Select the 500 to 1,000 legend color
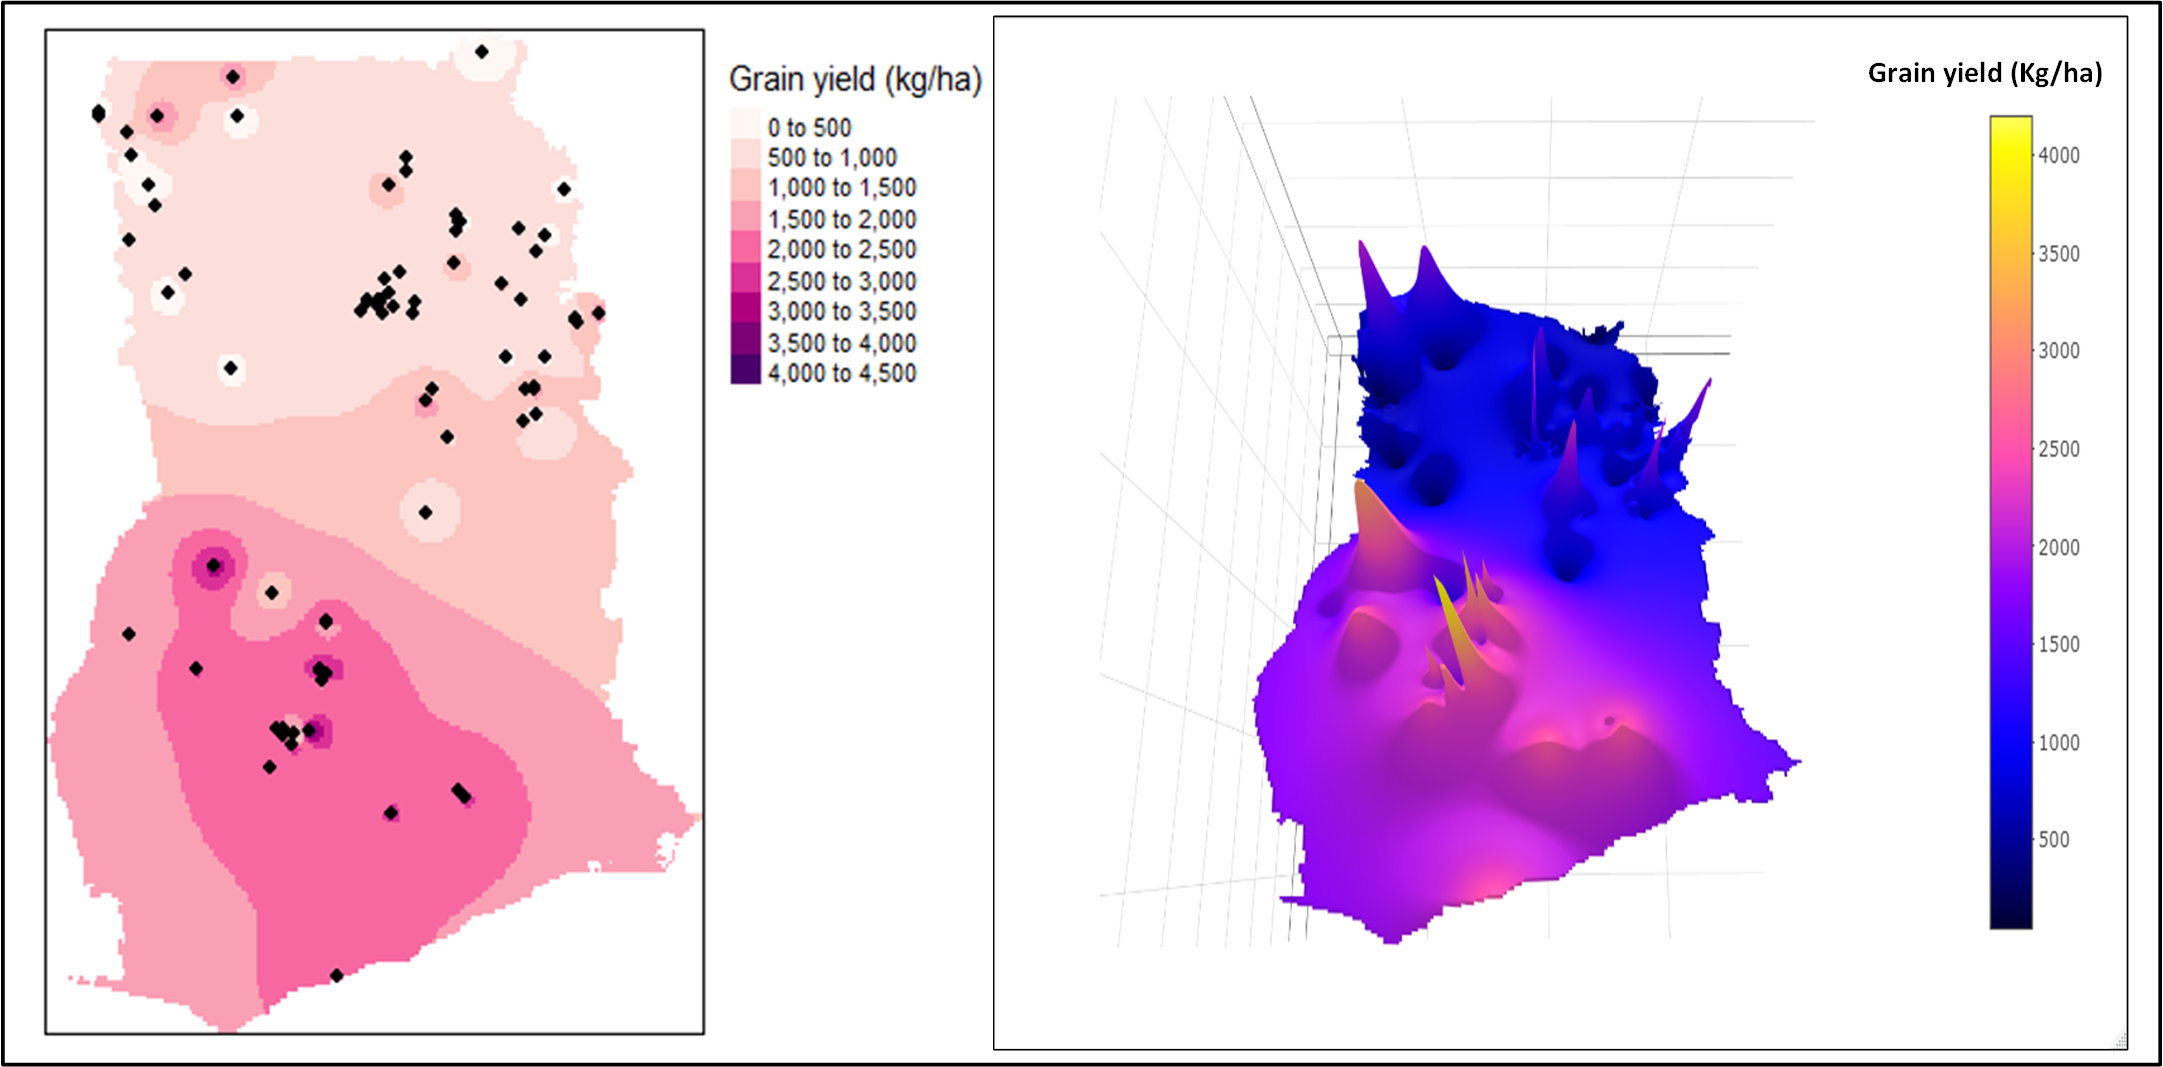Viewport: 2163px width, 1067px height. point(746,155)
